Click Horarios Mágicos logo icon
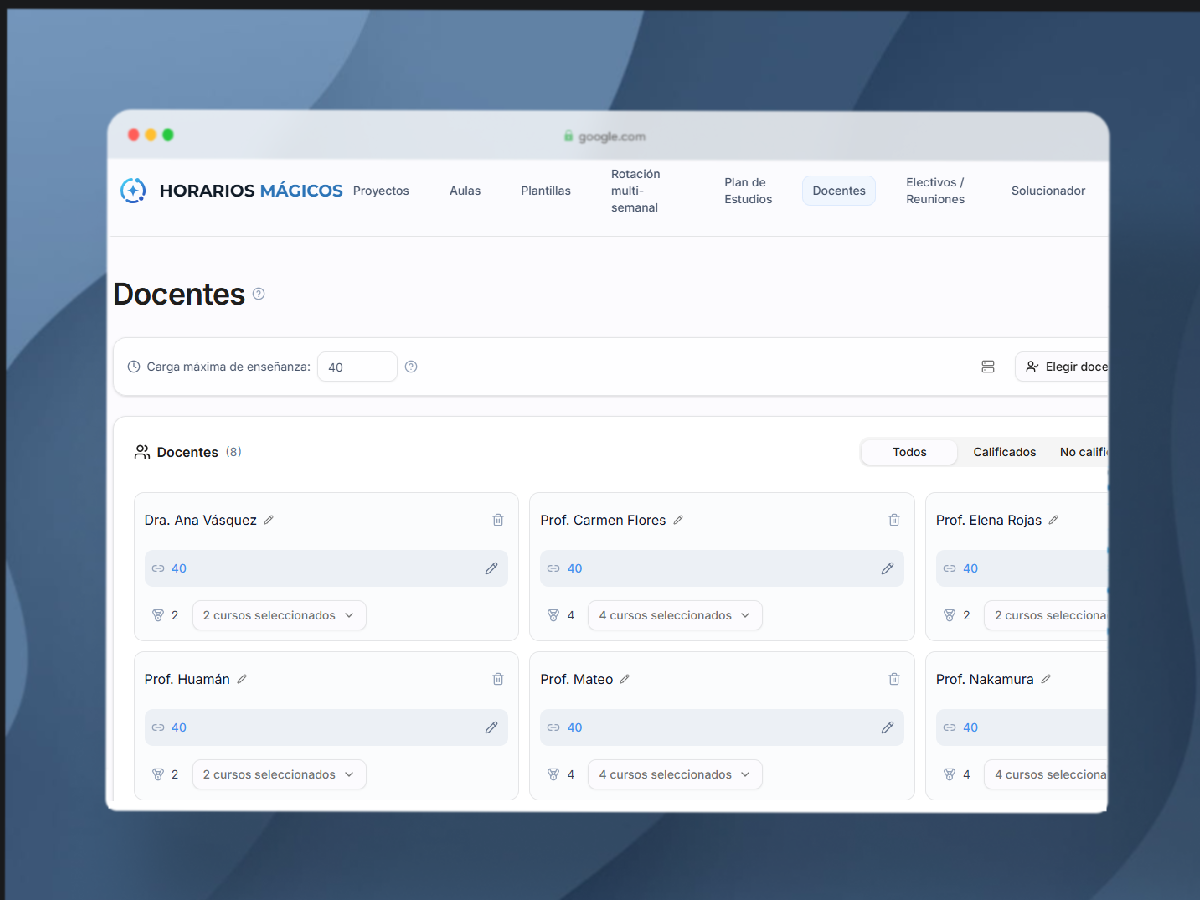The height and width of the screenshot is (900, 1200). [x=133, y=190]
